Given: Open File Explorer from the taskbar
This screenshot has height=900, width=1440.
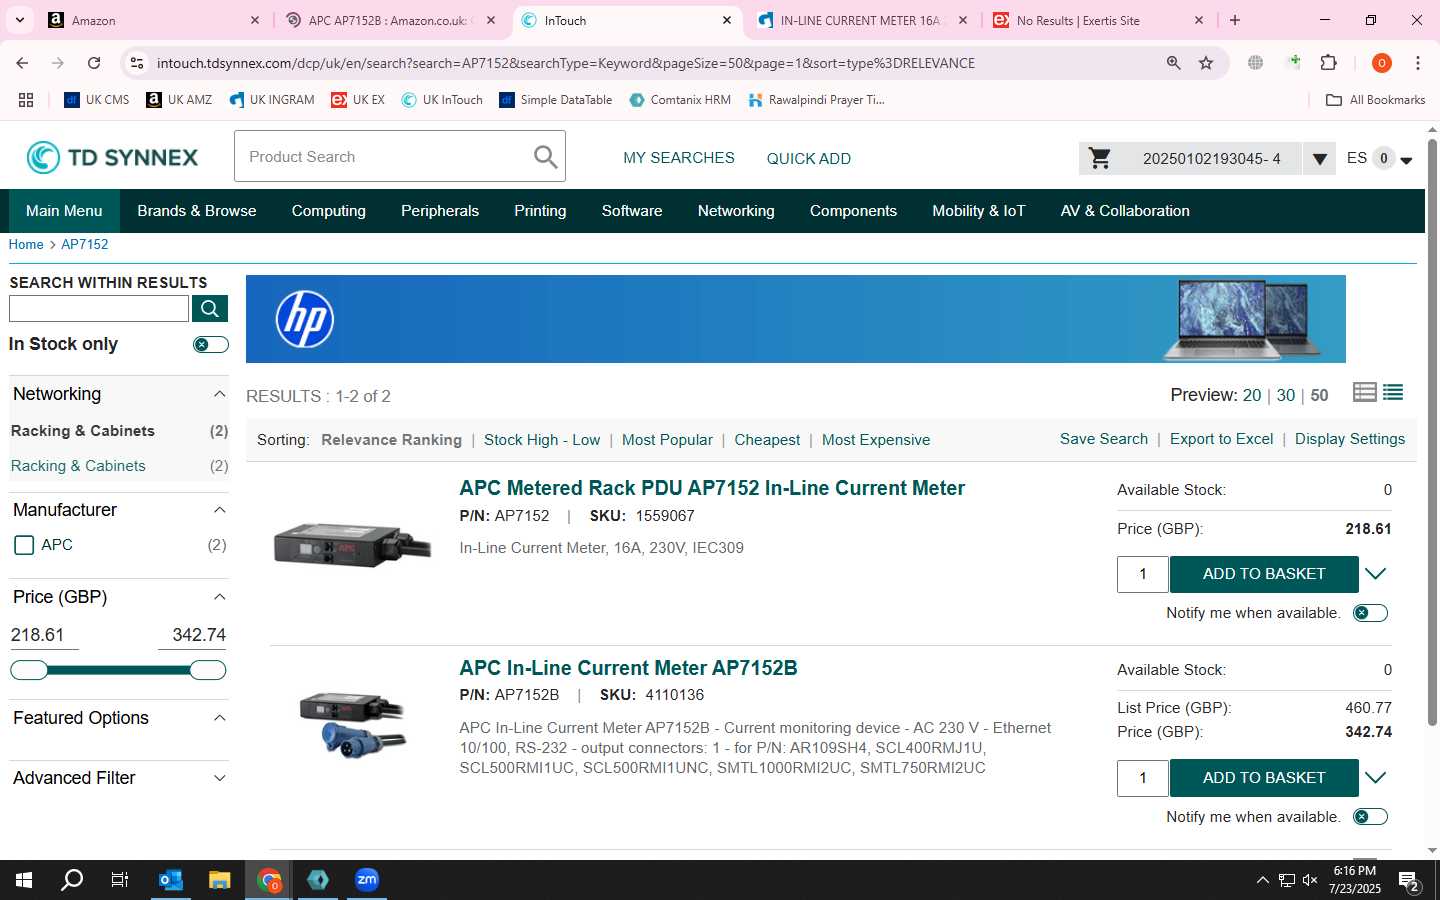Looking at the screenshot, I should 220,880.
